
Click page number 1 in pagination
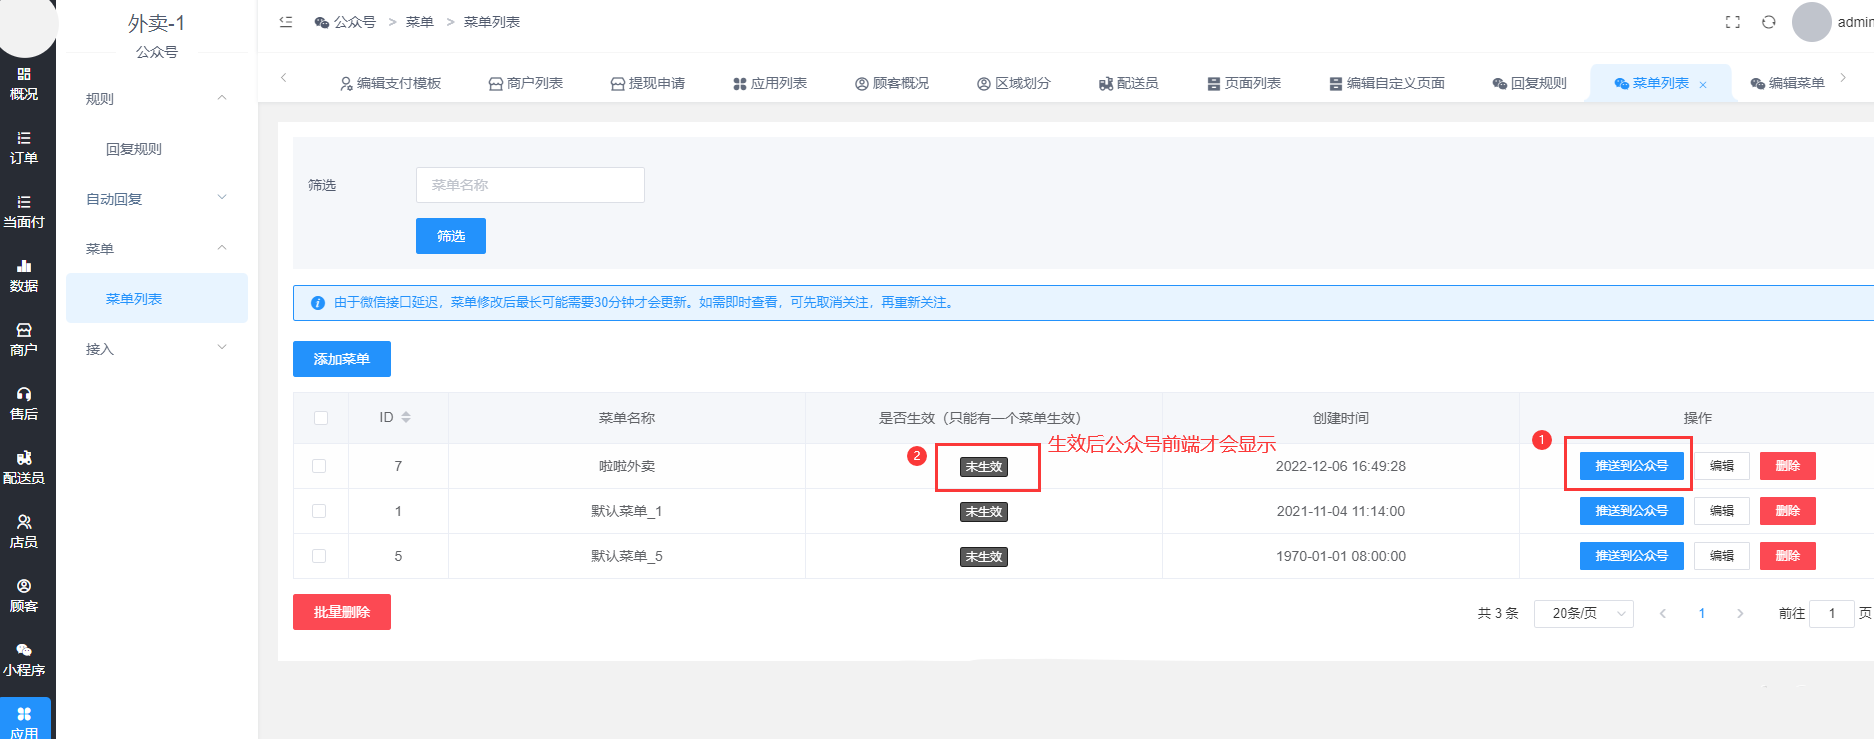tap(1702, 614)
